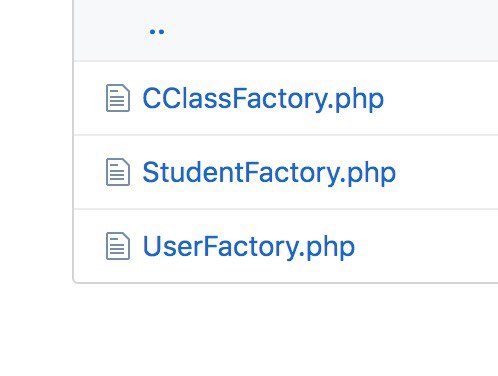The image size is (498, 376).
Task: Click the file icon beside UserFactory.php
Action: pos(118,246)
